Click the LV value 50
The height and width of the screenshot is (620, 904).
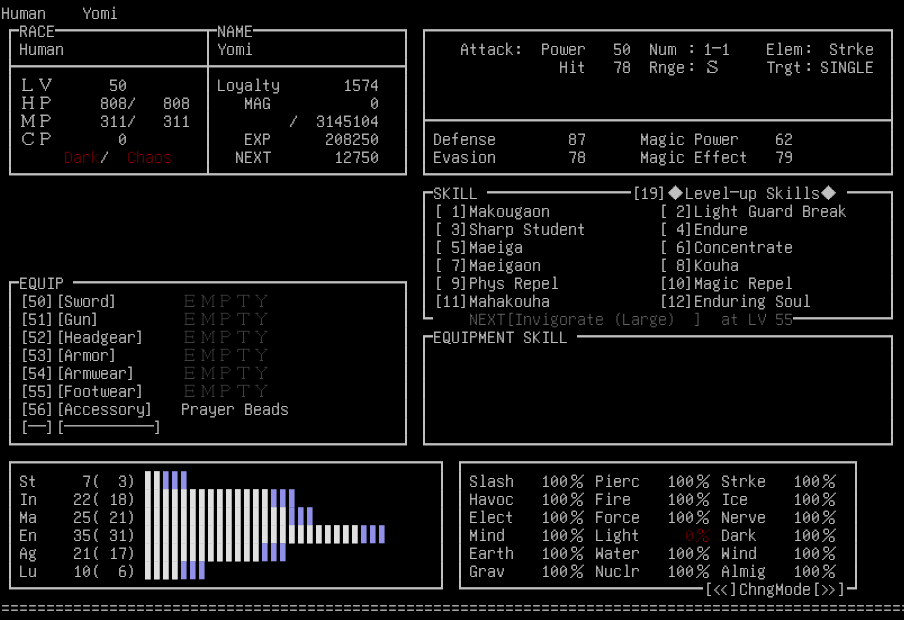[x=118, y=85]
